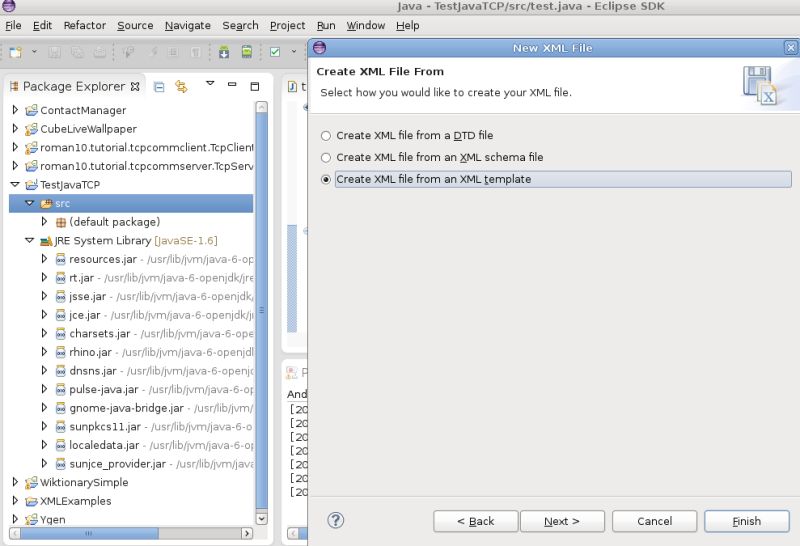The height and width of the screenshot is (546, 800).
Task: Select the pulse-java.jar tree row
Action: pyautogui.click(x=131, y=389)
